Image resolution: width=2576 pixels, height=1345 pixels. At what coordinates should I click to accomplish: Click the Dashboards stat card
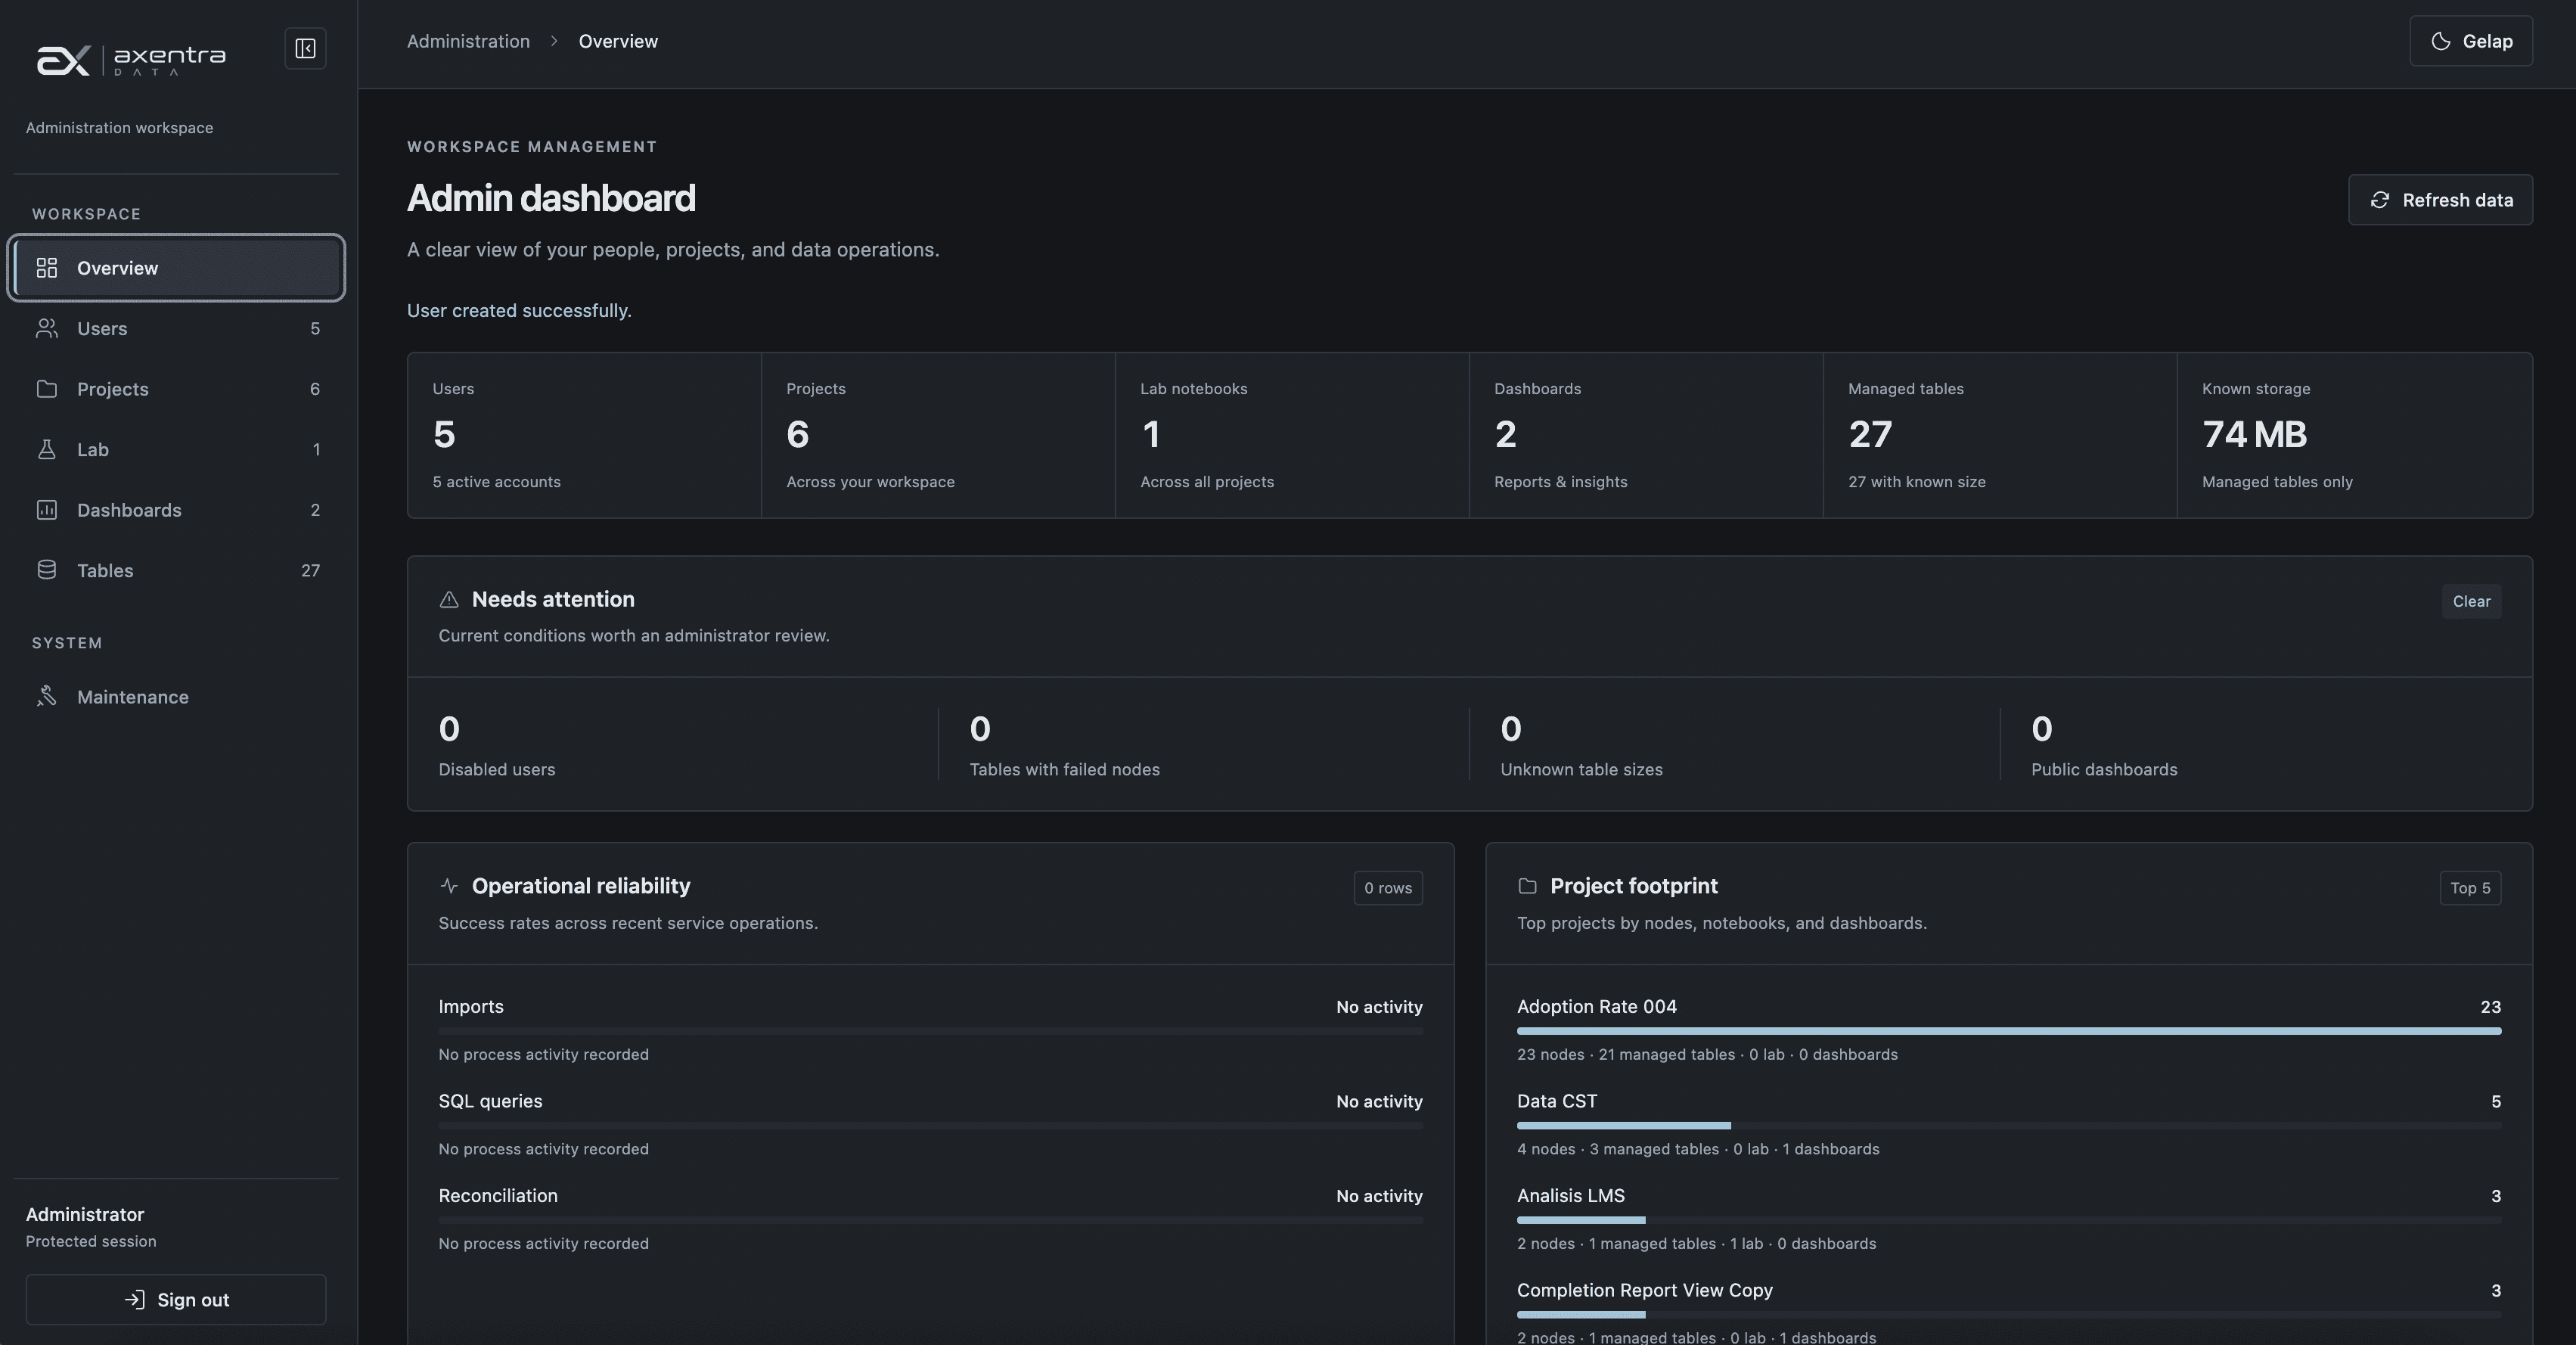coord(1646,435)
